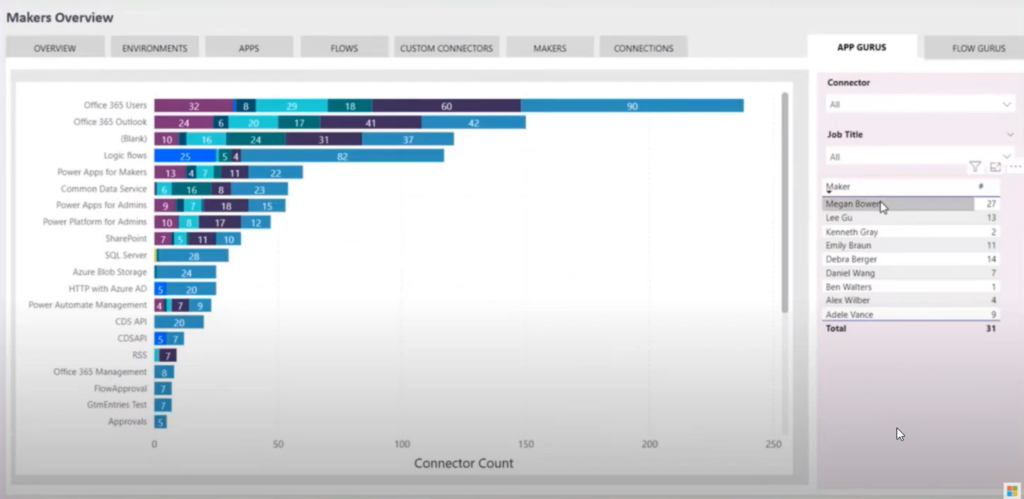The width and height of the screenshot is (1024, 499).
Task: Click the Connector Count axis title
Action: (x=464, y=463)
